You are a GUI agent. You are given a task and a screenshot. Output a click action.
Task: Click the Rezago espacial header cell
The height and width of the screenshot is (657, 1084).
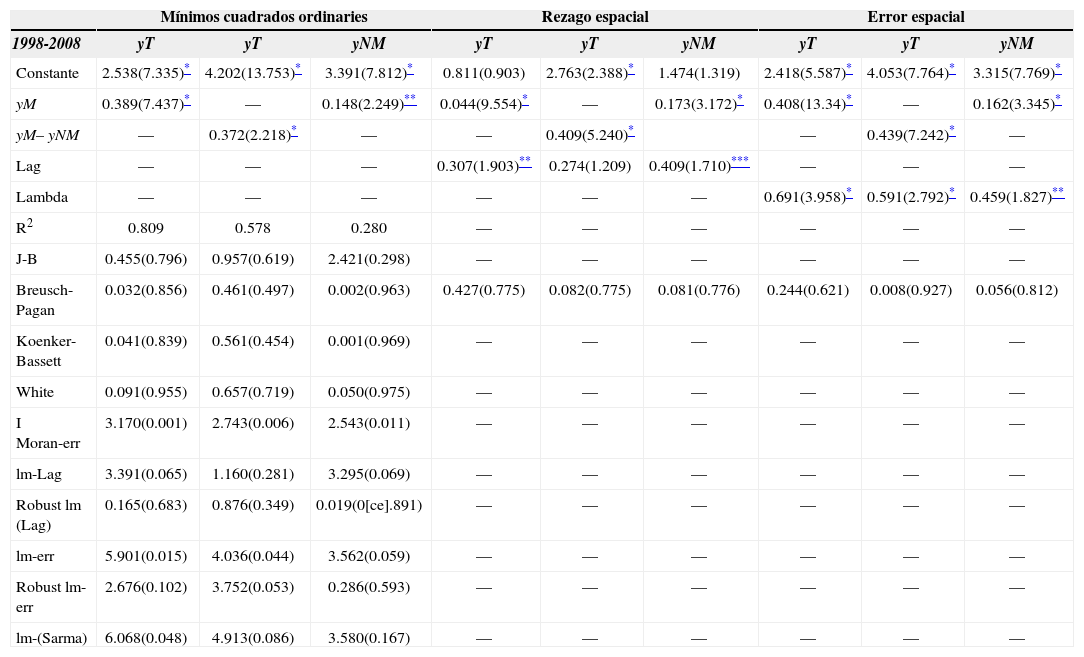coord(594,17)
